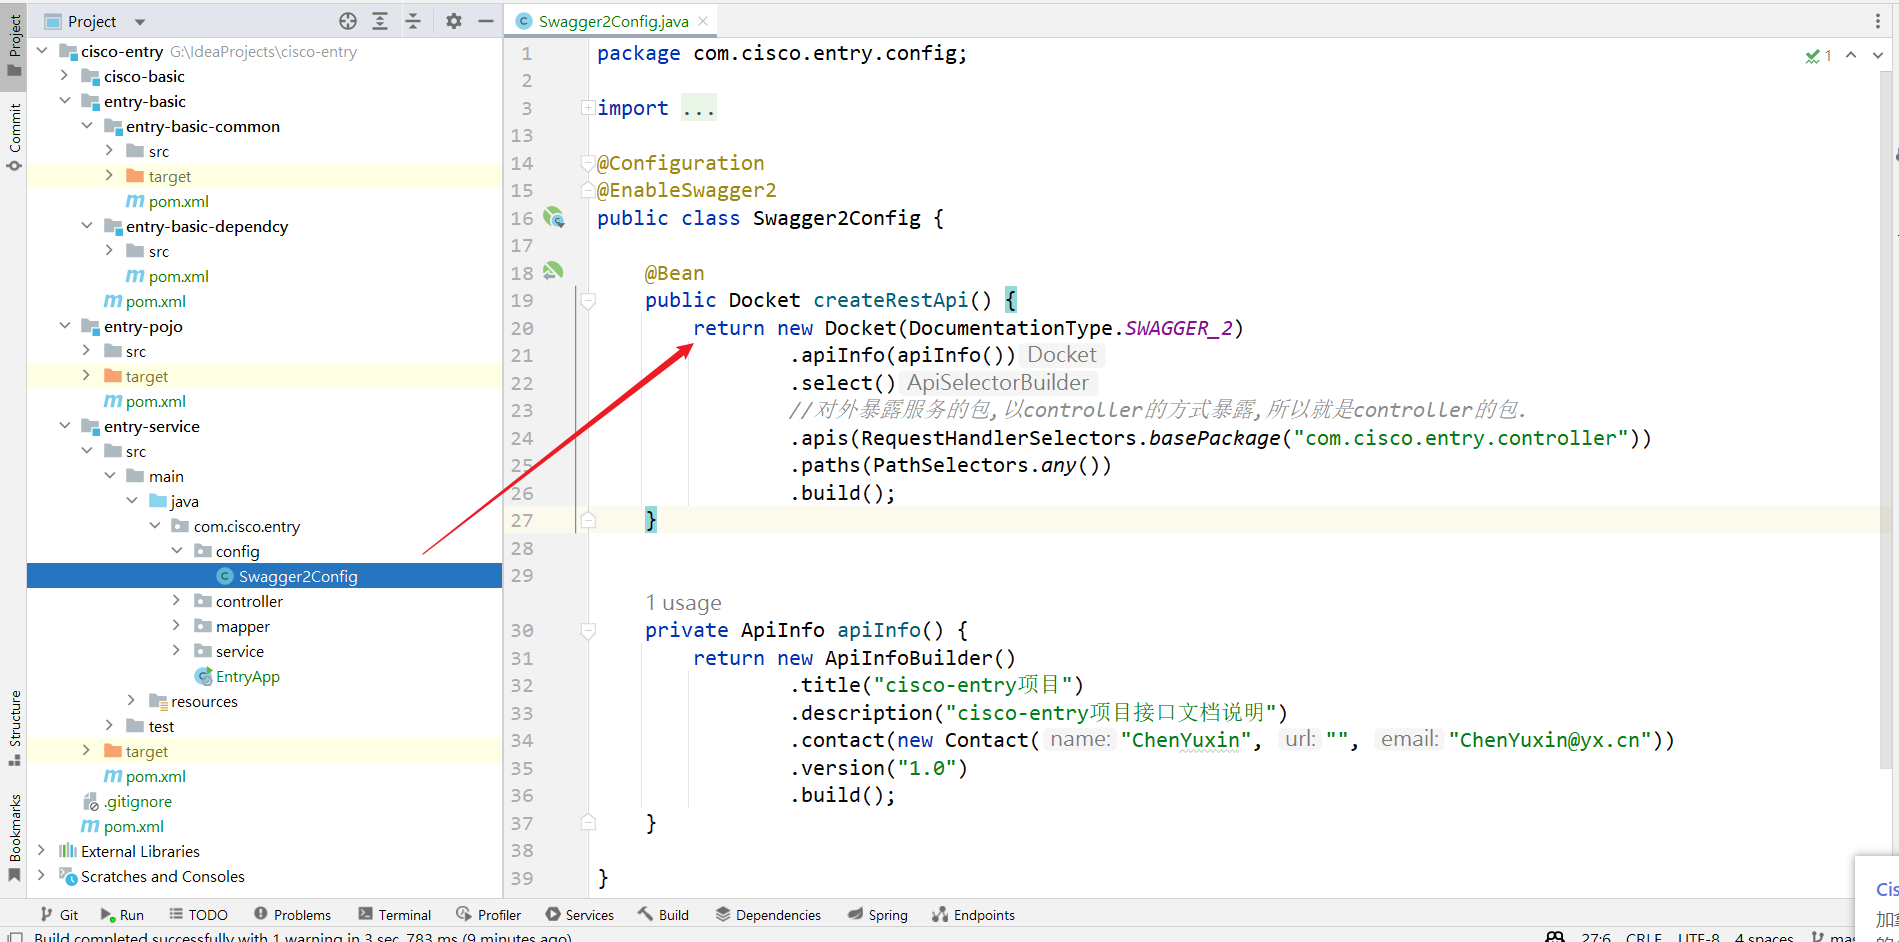Expand the mapper package
Image resolution: width=1899 pixels, height=942 pixels.
[177, 626]
